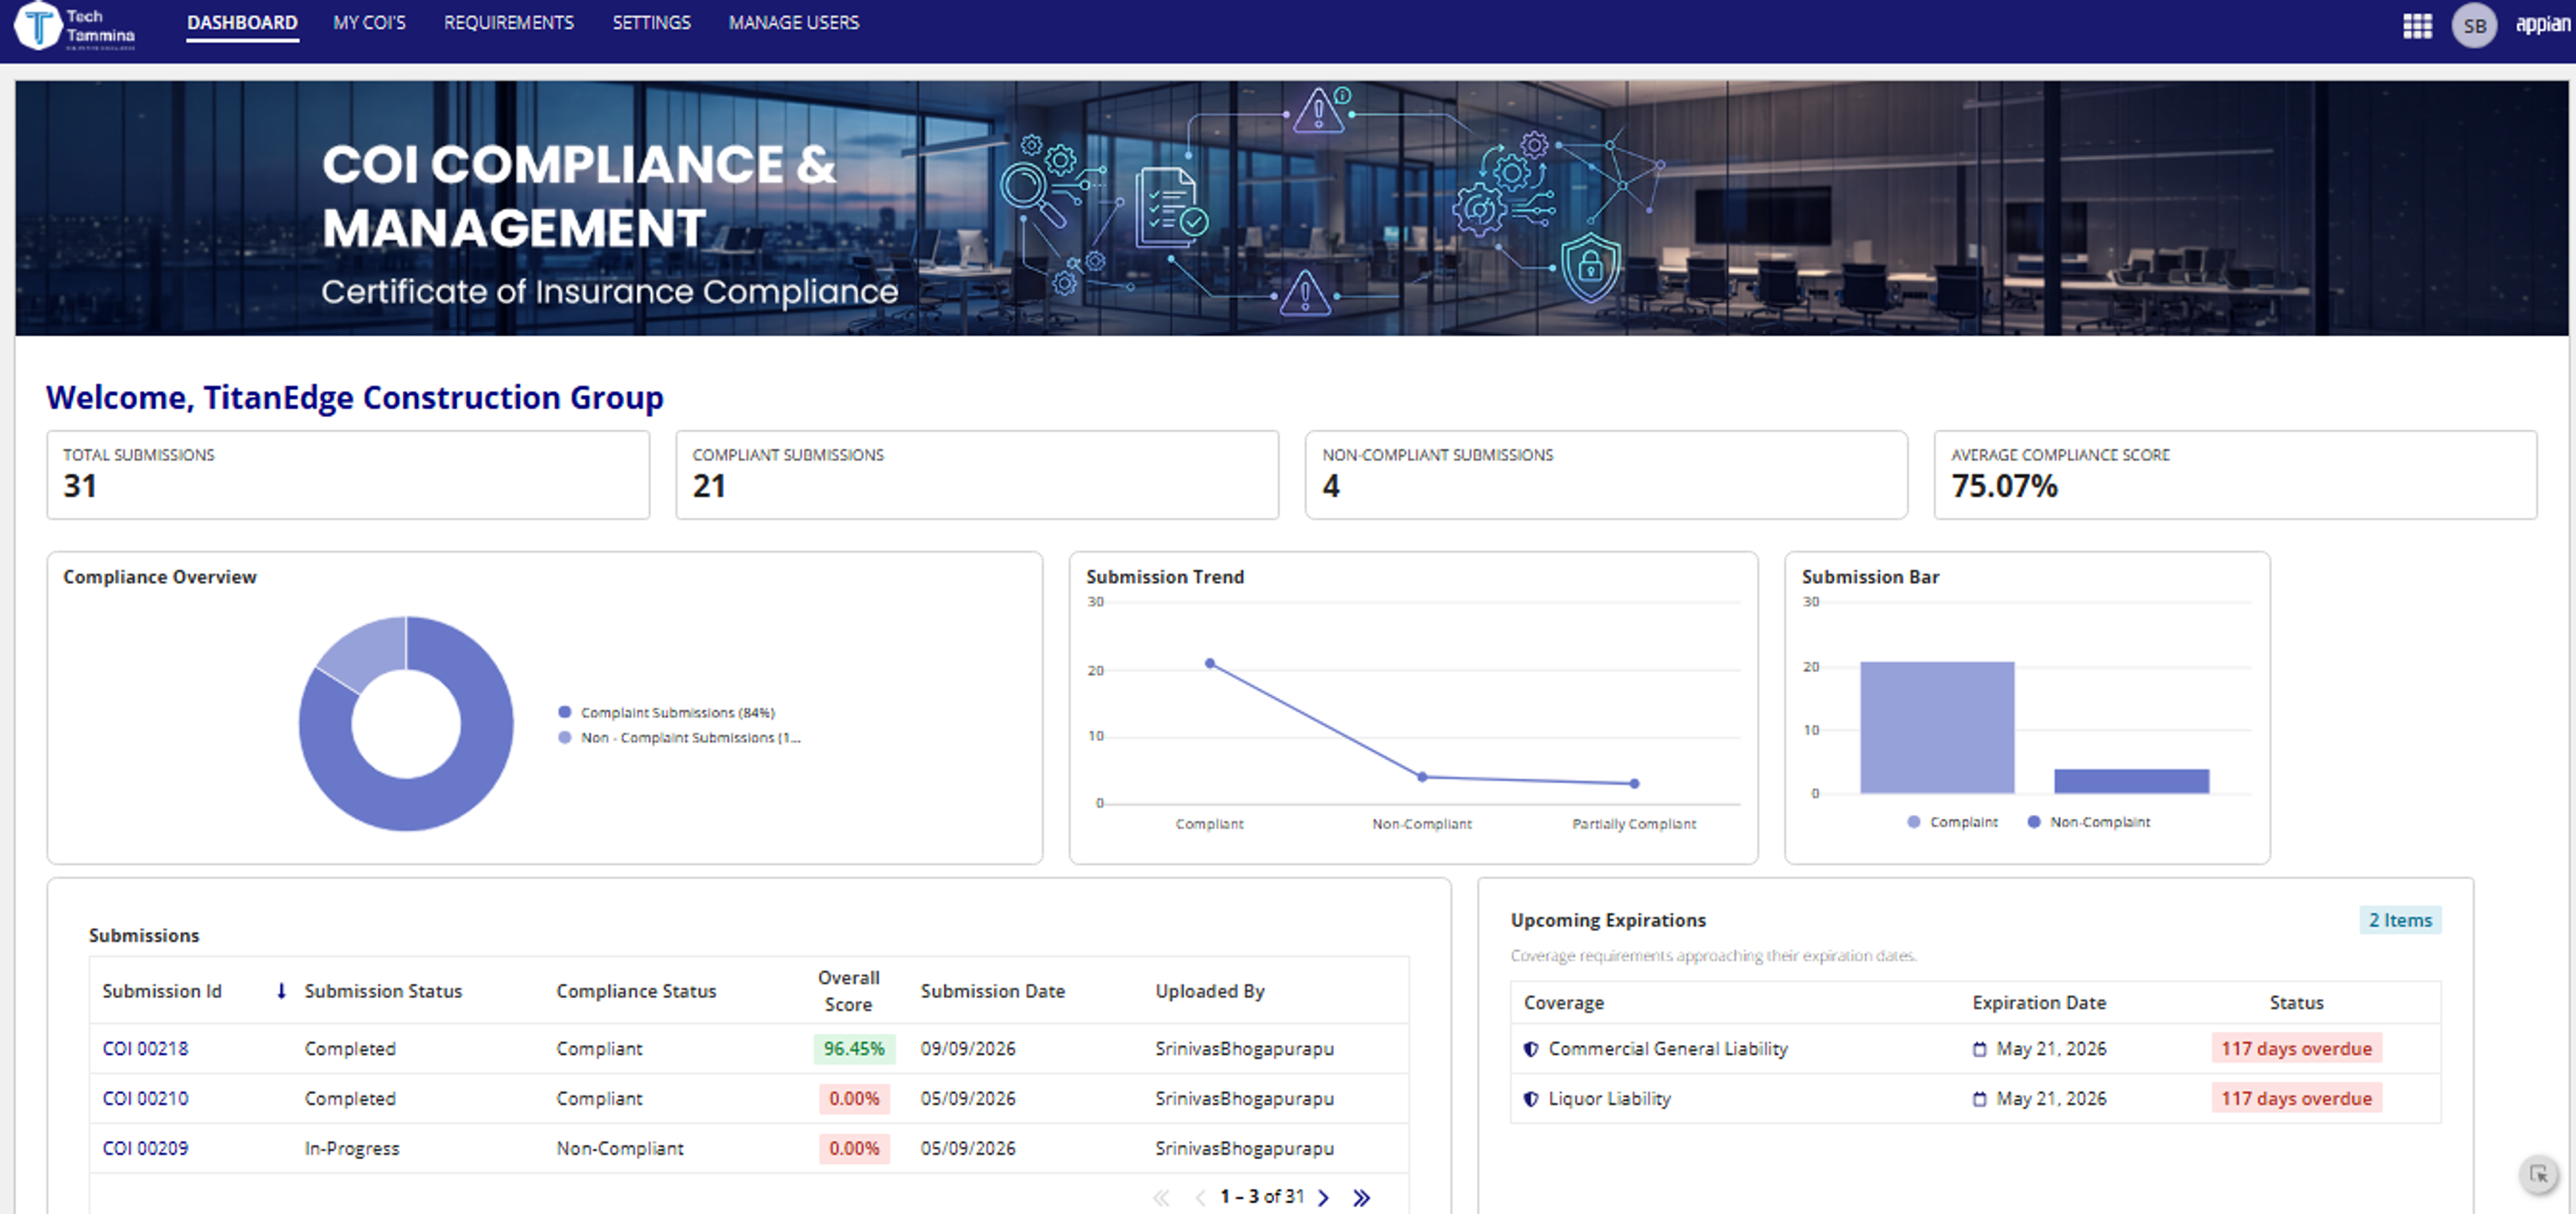Sort by Submission Id arrow
The height and width of the screenshot is (1214, 2576).
[x=281, y=991]
